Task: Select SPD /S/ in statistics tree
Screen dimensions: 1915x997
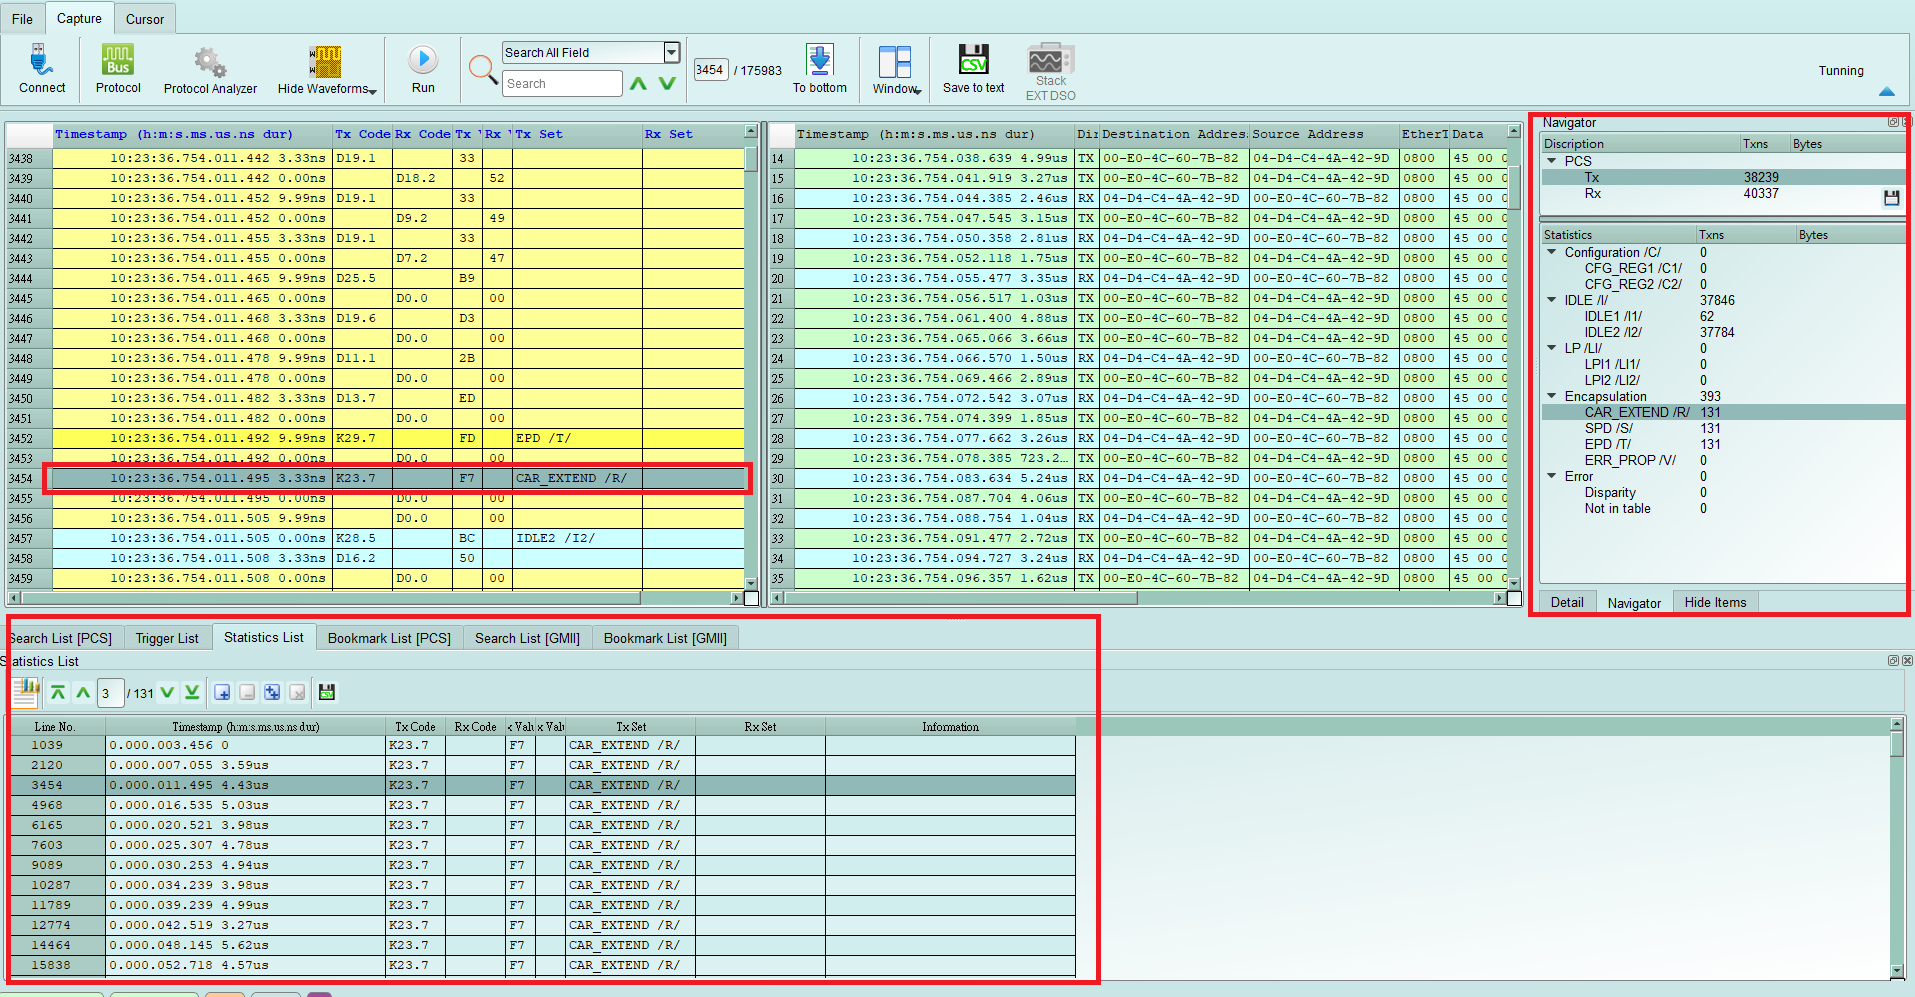Action: (x=1608, y=428)
